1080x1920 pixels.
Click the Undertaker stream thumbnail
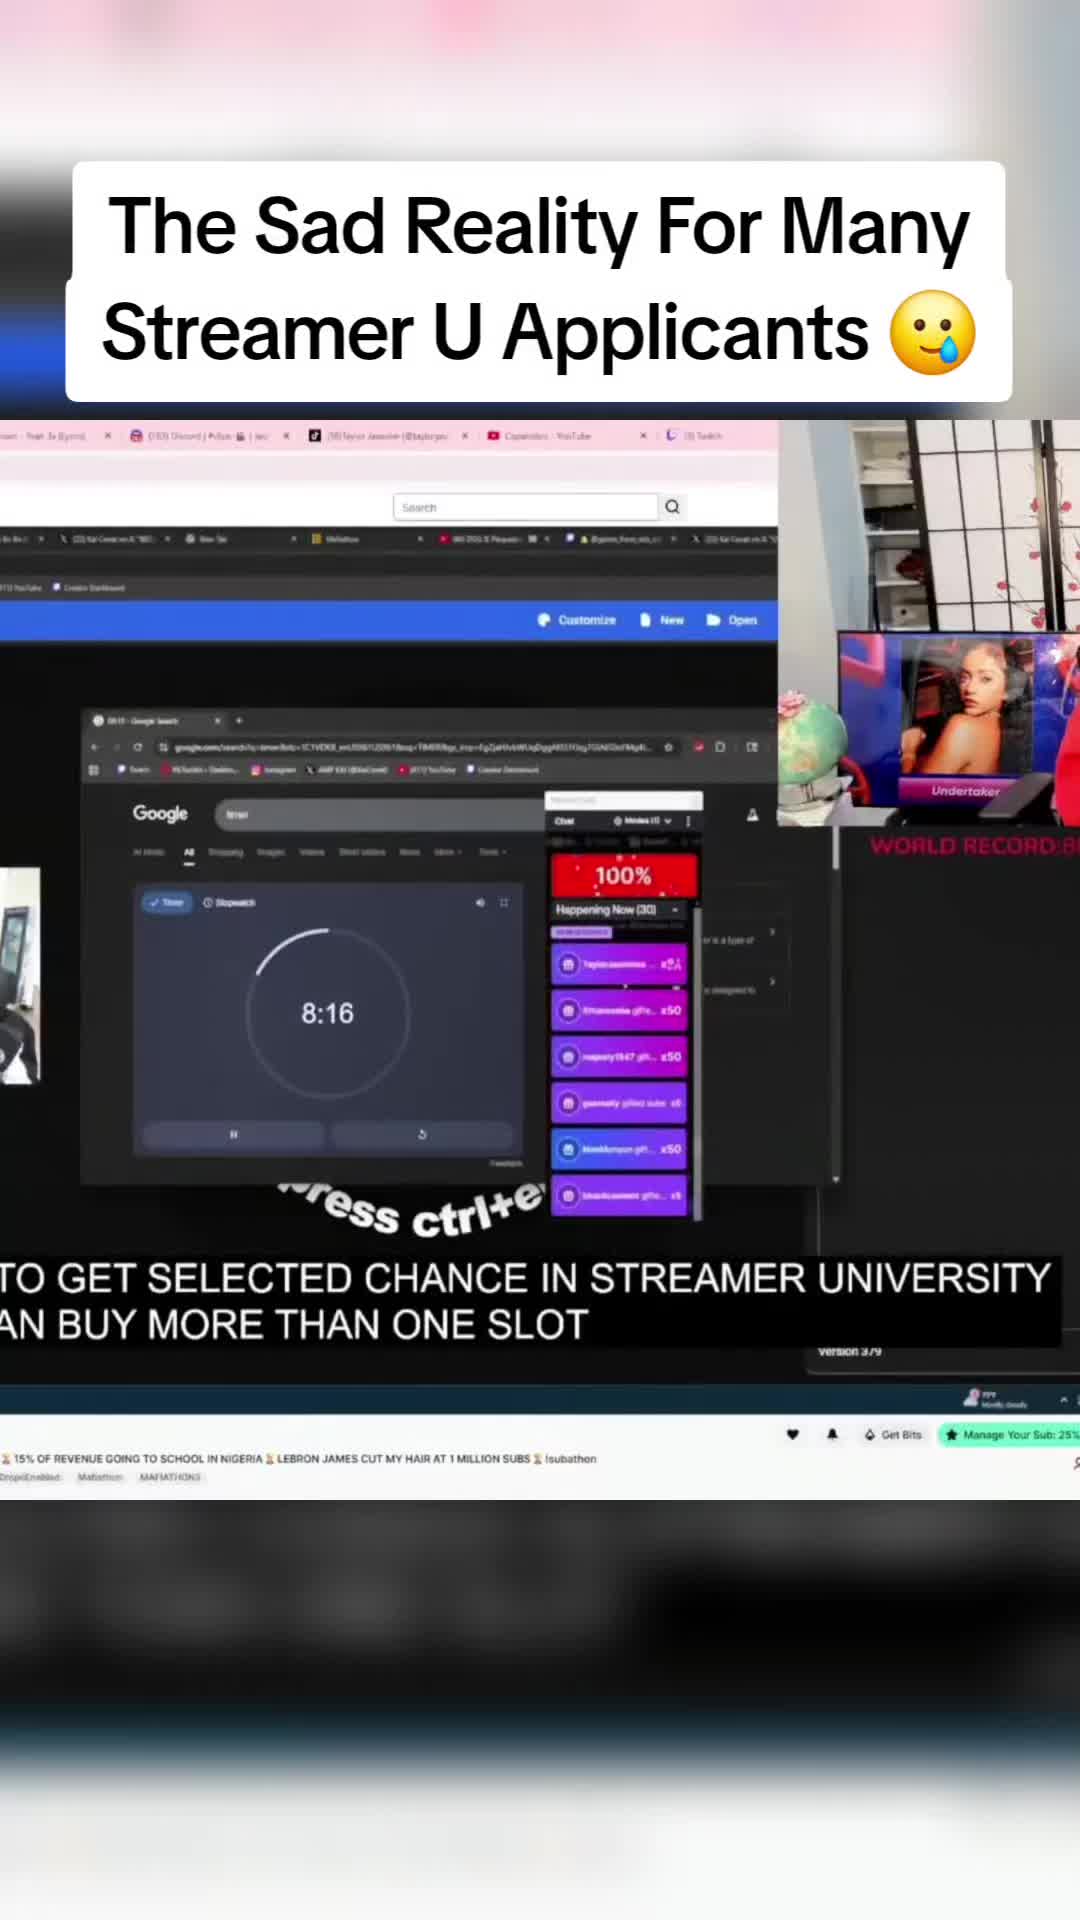coord(958,716)
